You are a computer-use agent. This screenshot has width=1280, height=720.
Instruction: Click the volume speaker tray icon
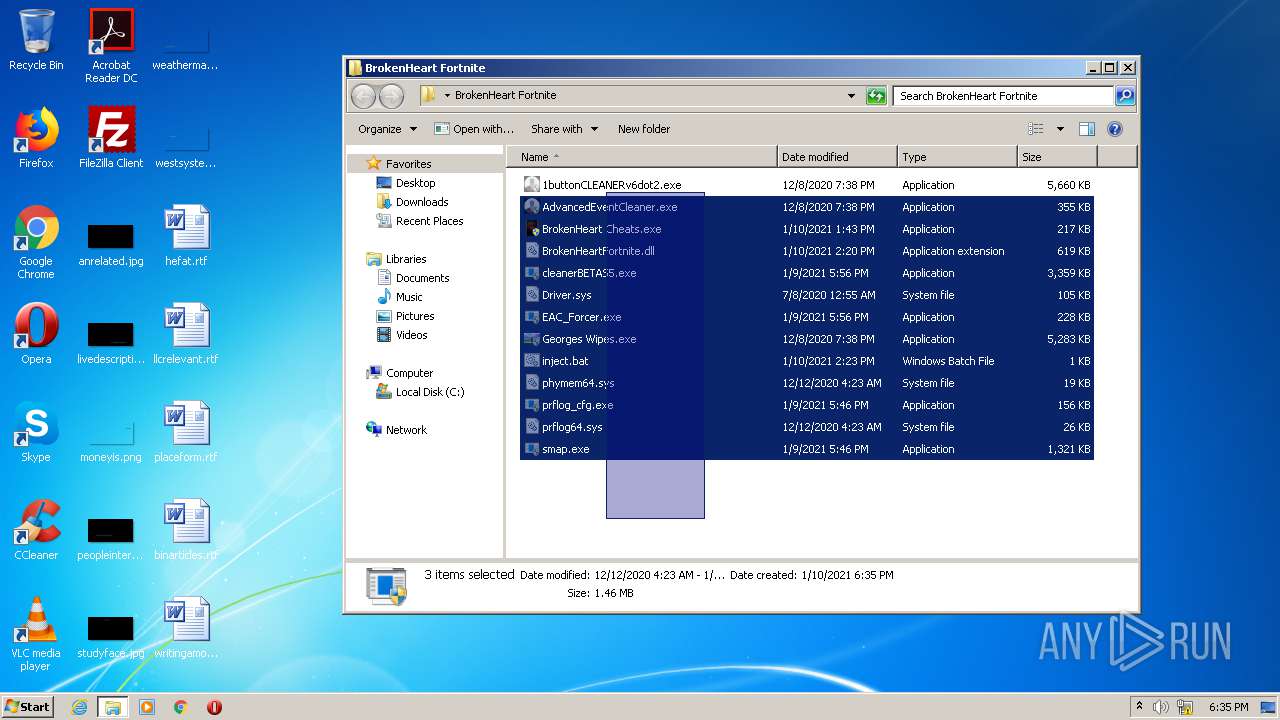1161,707
